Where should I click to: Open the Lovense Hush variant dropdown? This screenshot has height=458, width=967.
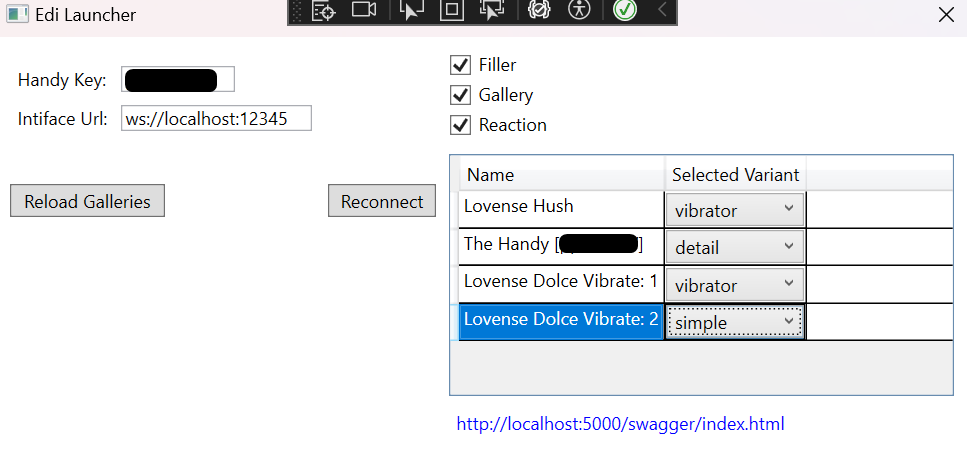tap(735, 210)
